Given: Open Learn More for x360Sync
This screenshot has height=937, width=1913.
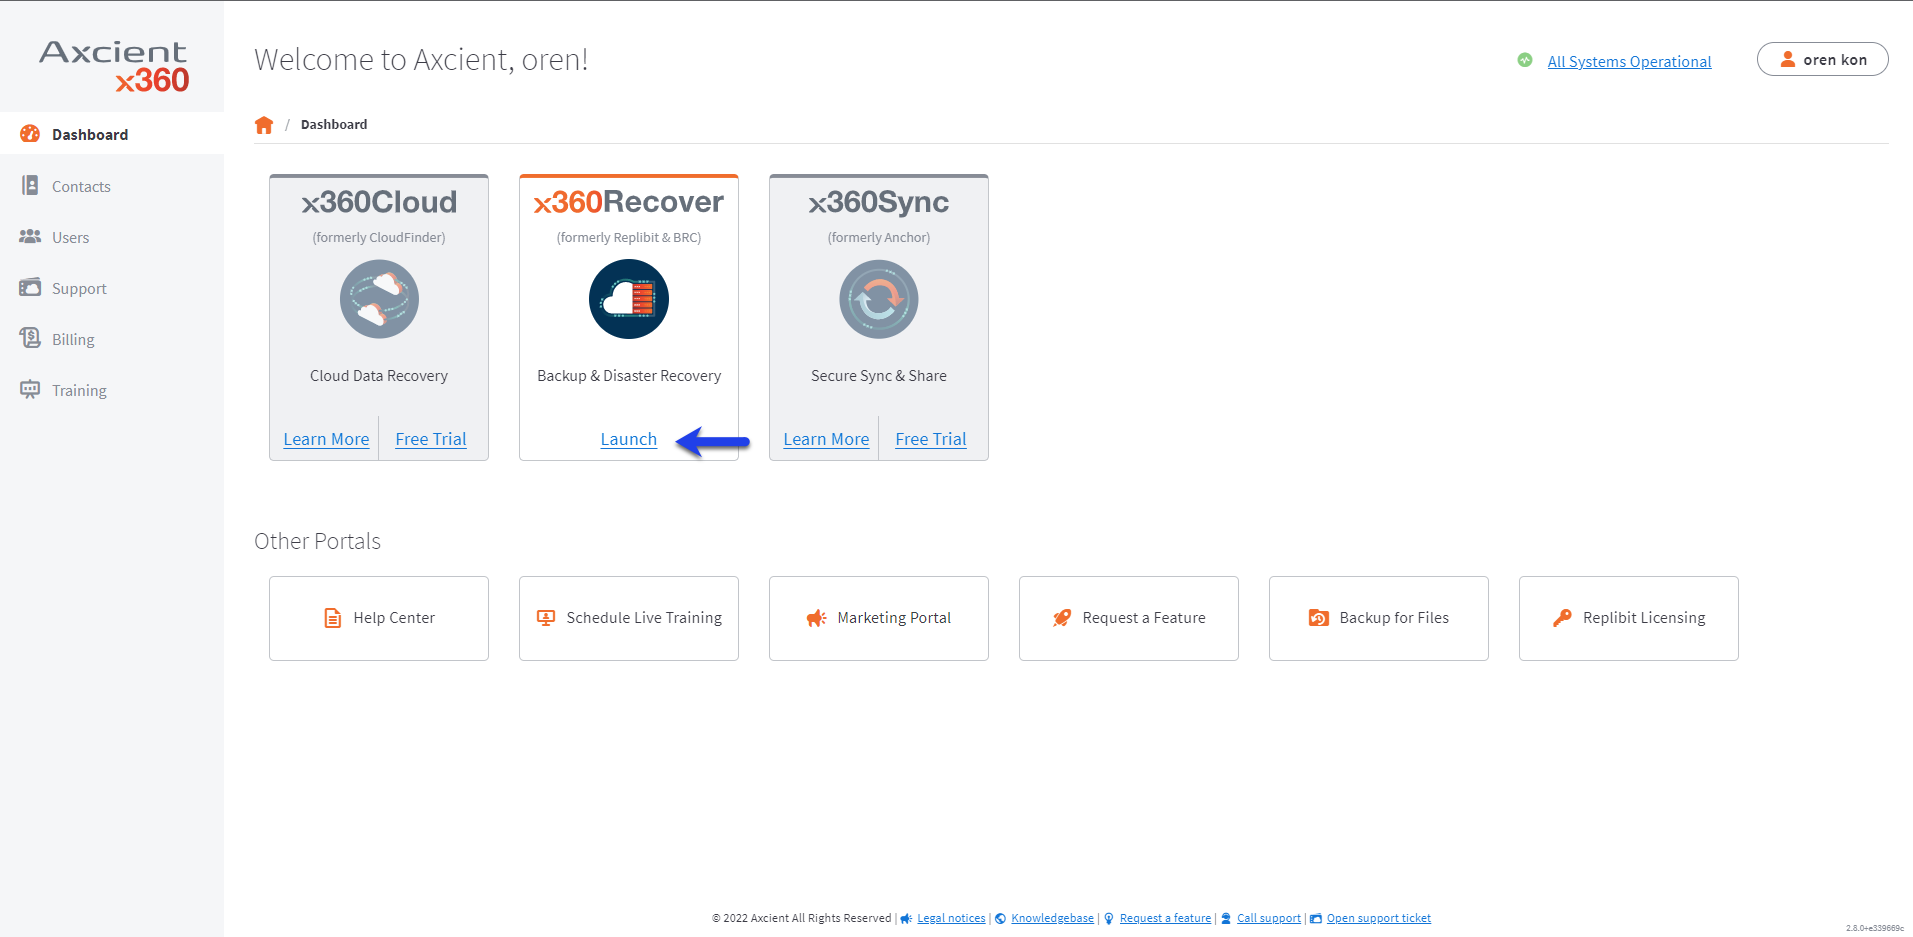Looking at the screenshot, I should coord(826,439).
